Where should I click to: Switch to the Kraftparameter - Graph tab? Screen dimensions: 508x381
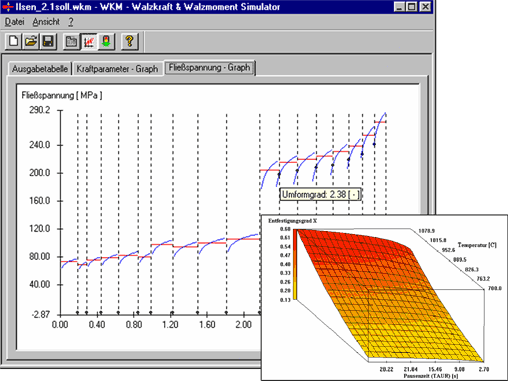click(x=117, y=69)
